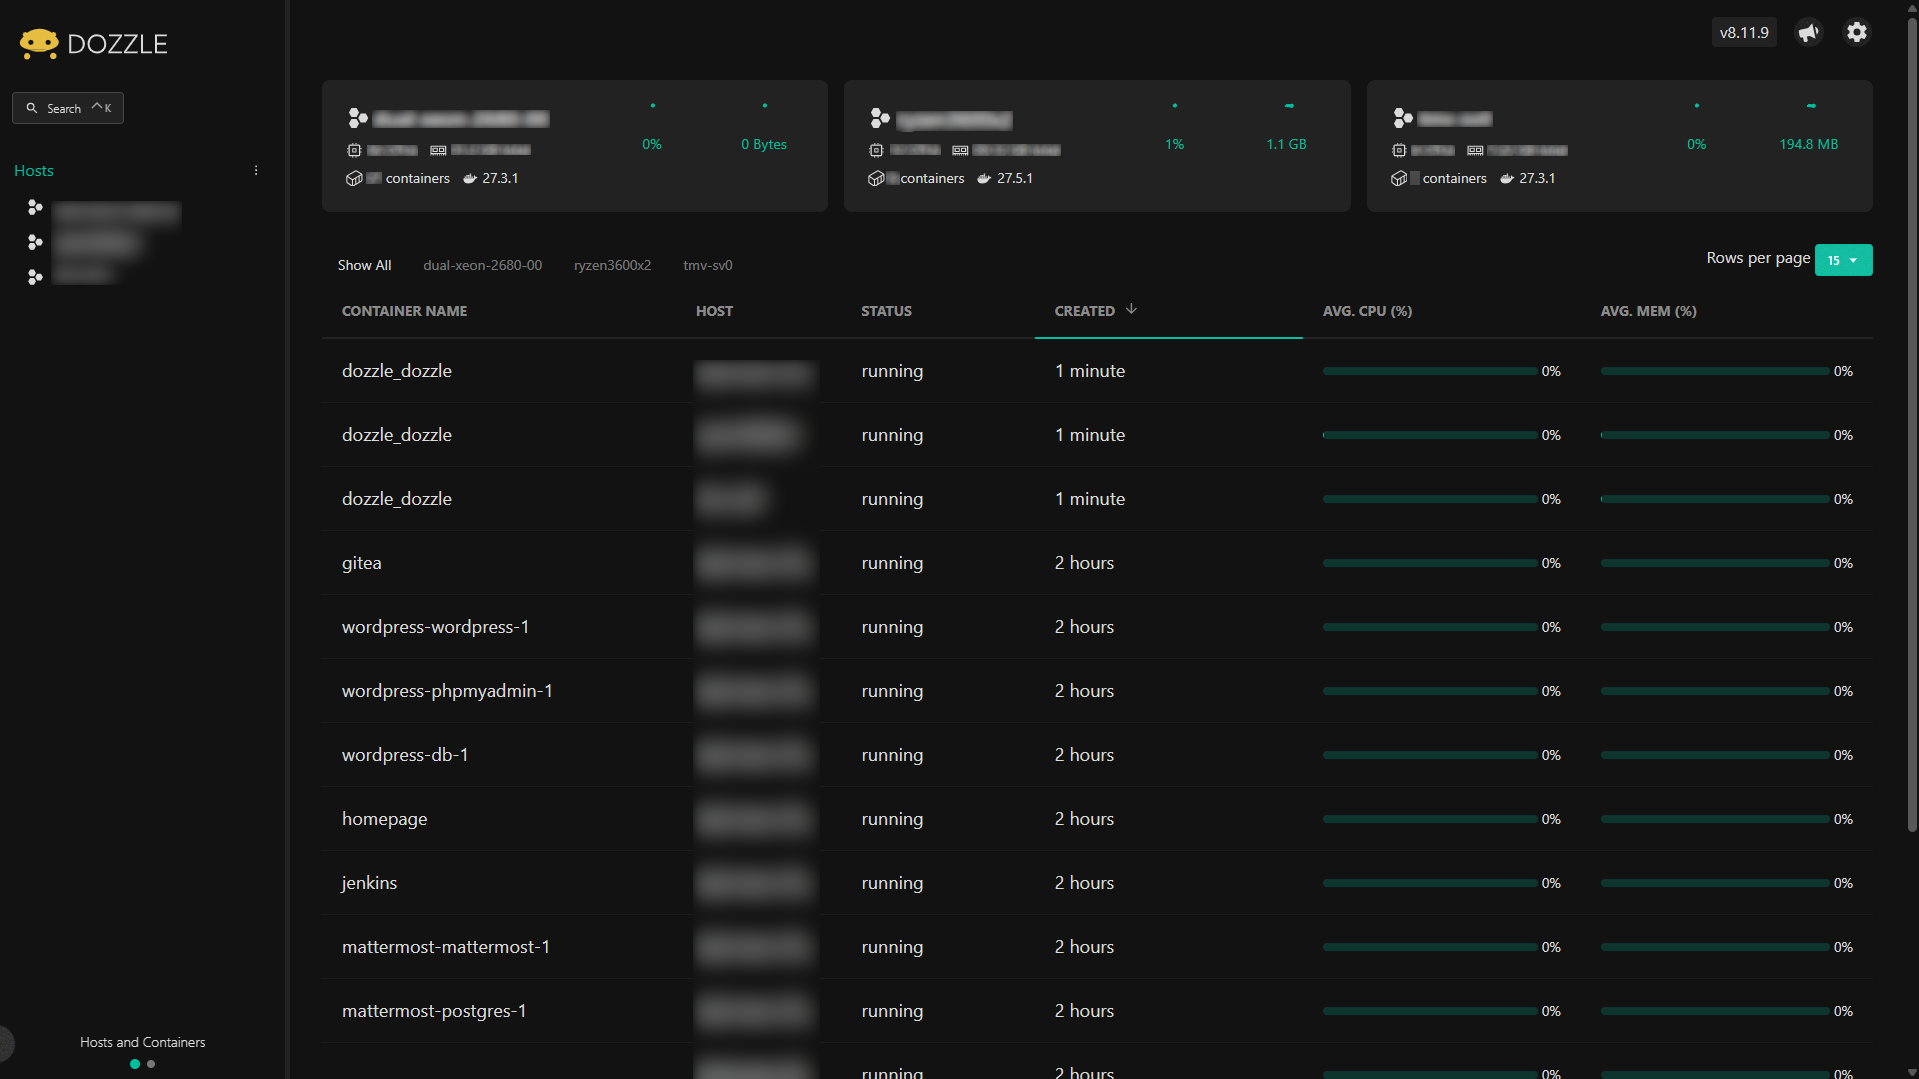Click the Hosts sidebar heading

pyautogui.click(x=34, y=171)
